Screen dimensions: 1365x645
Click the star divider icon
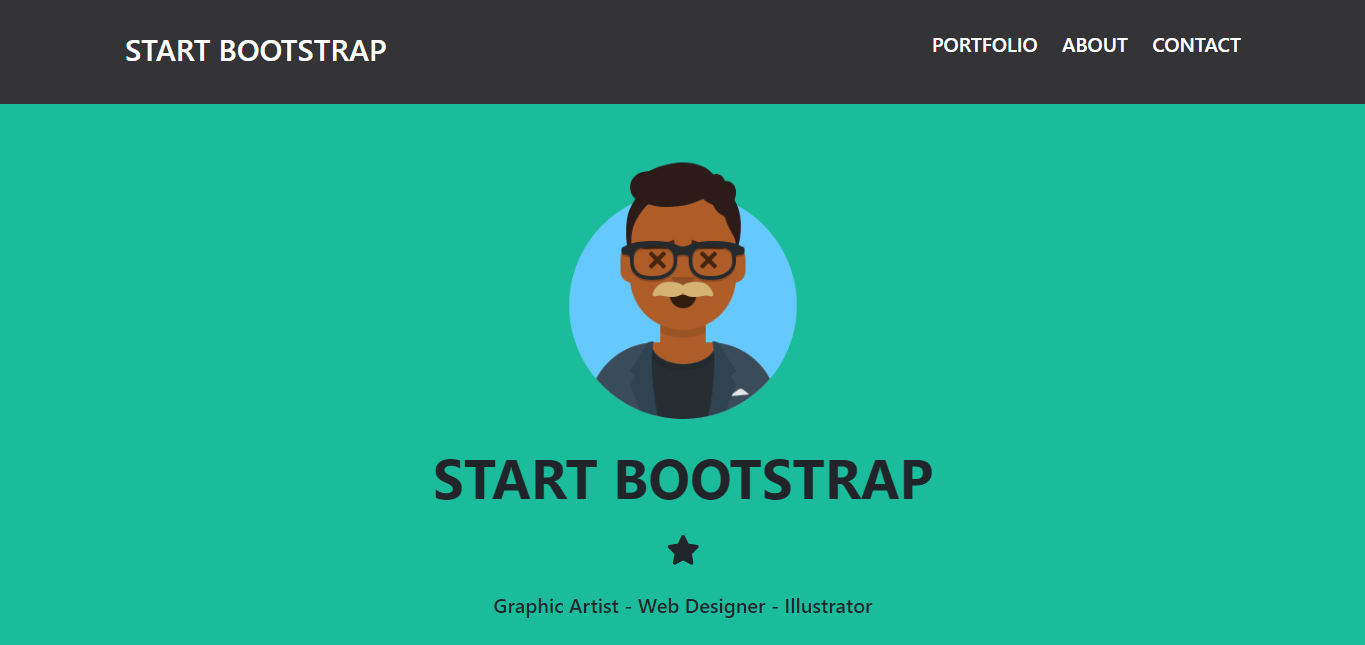(683, 550)
